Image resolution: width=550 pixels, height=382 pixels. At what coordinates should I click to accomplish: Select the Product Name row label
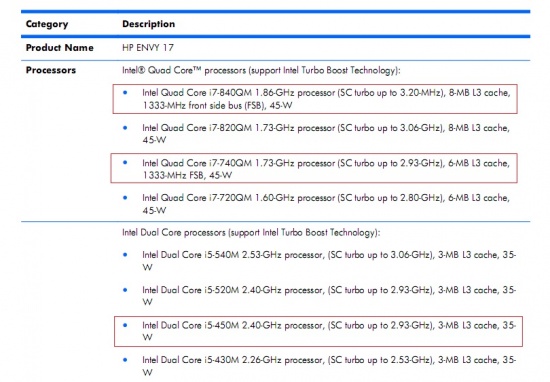coord(60,48)
